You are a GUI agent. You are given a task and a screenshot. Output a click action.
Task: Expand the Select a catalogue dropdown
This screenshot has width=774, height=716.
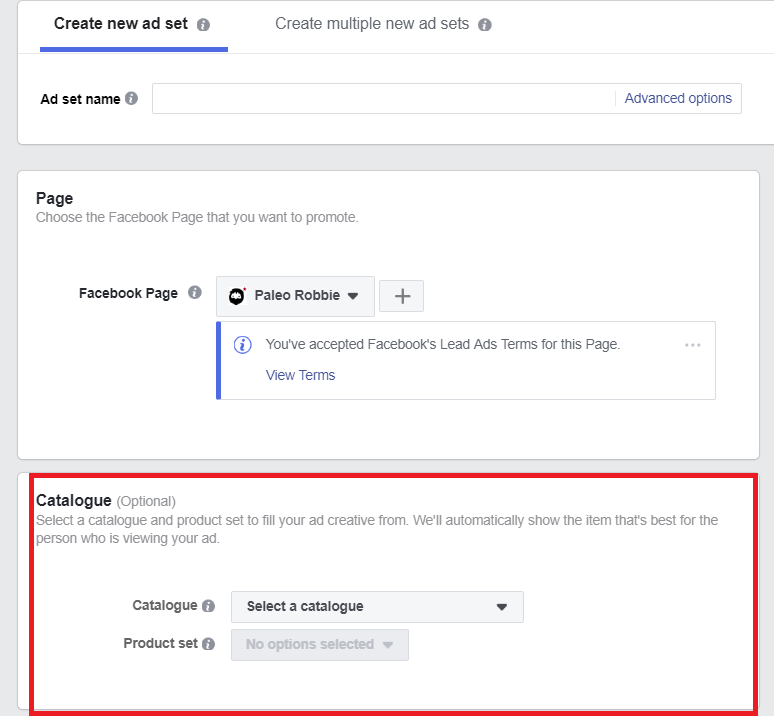pyautogui.click(x=377, y=606)
